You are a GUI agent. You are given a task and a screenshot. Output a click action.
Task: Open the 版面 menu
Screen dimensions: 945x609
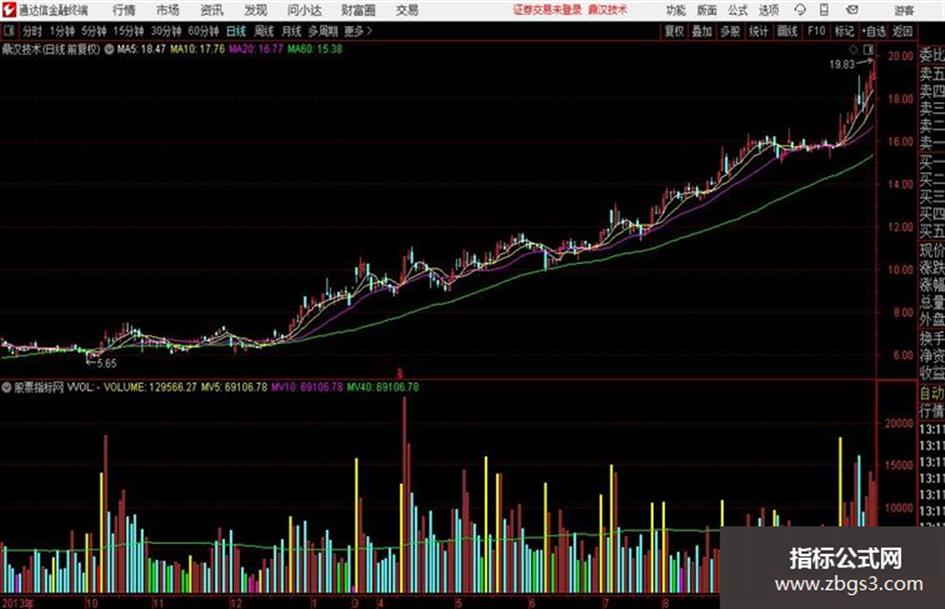tap(707, 10)
